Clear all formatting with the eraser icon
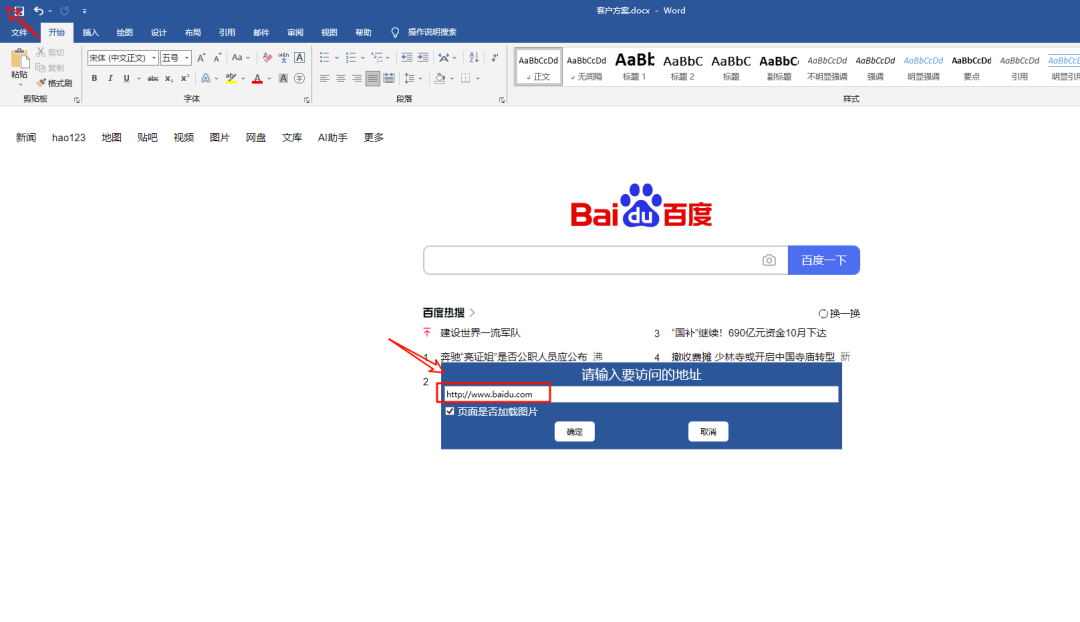The width and height of the screenshot is (1080, 622). coord(267,58)
